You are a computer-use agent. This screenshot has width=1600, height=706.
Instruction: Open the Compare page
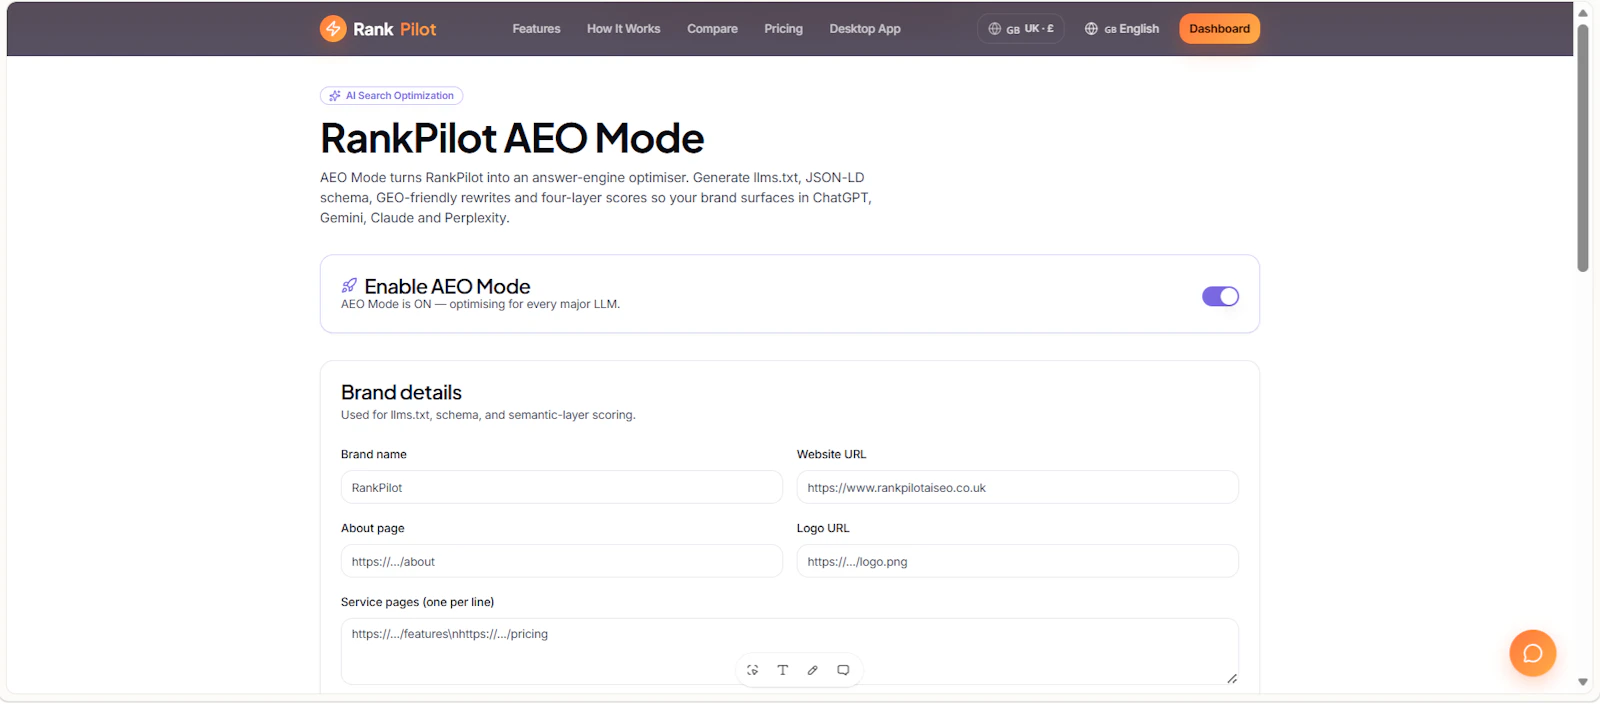(712, 29)
